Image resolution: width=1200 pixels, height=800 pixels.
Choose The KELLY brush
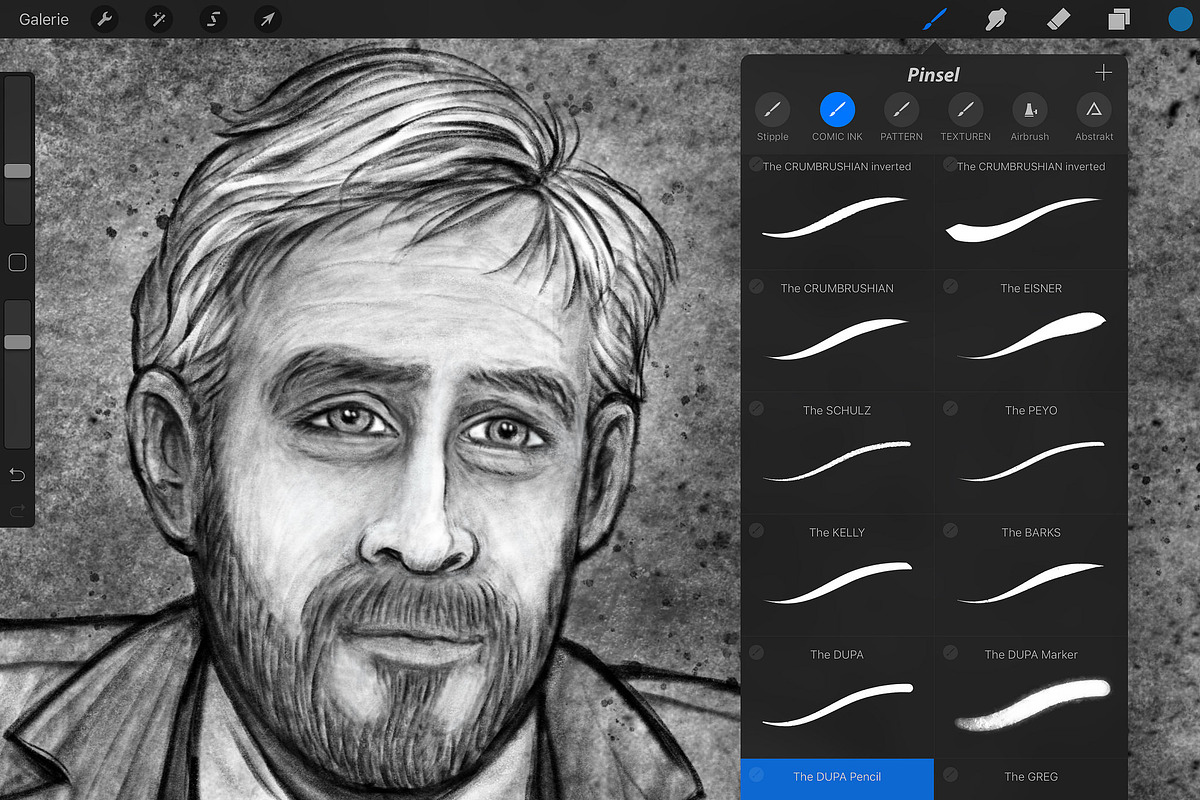point(837,574)
